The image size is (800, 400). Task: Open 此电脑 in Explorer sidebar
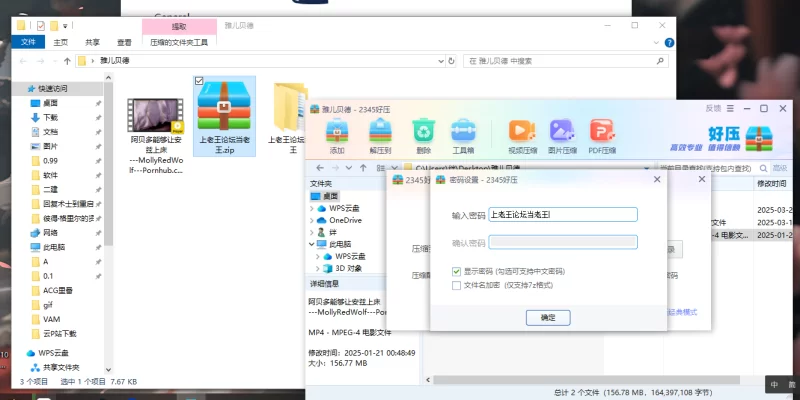[54, 247]
